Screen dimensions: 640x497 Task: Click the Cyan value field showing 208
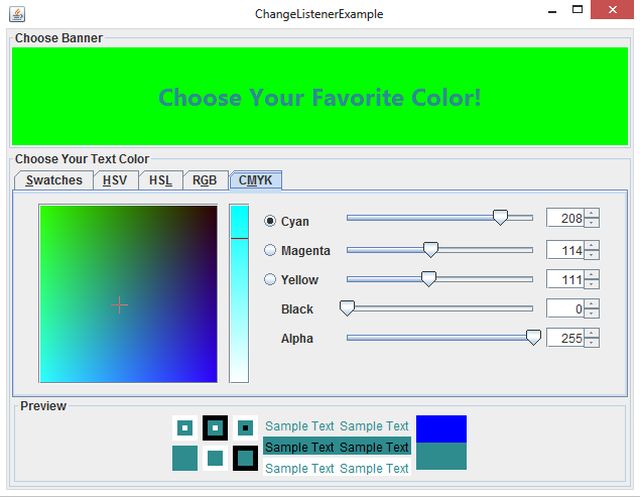pyautogui.click(x=565, y=218)
